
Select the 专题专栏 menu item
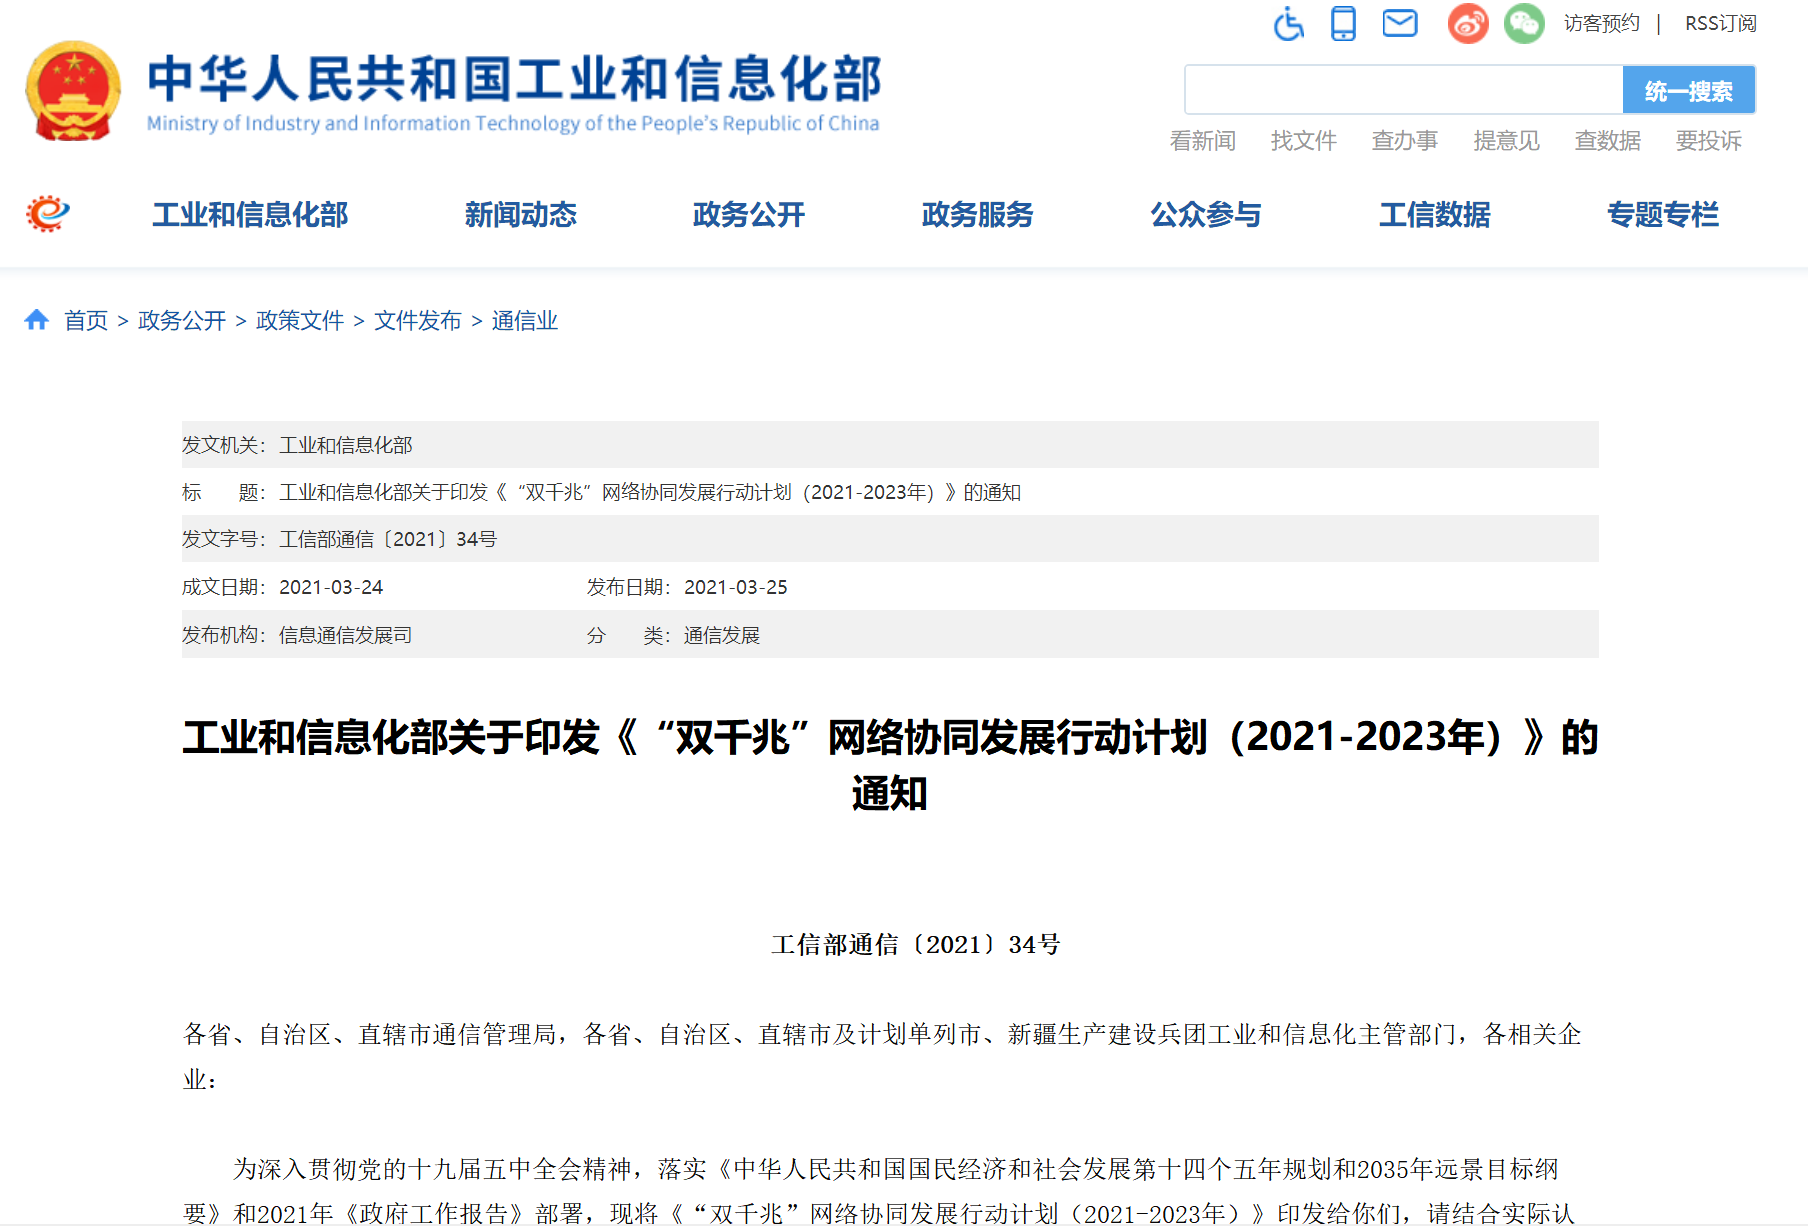click(1662, 215)
